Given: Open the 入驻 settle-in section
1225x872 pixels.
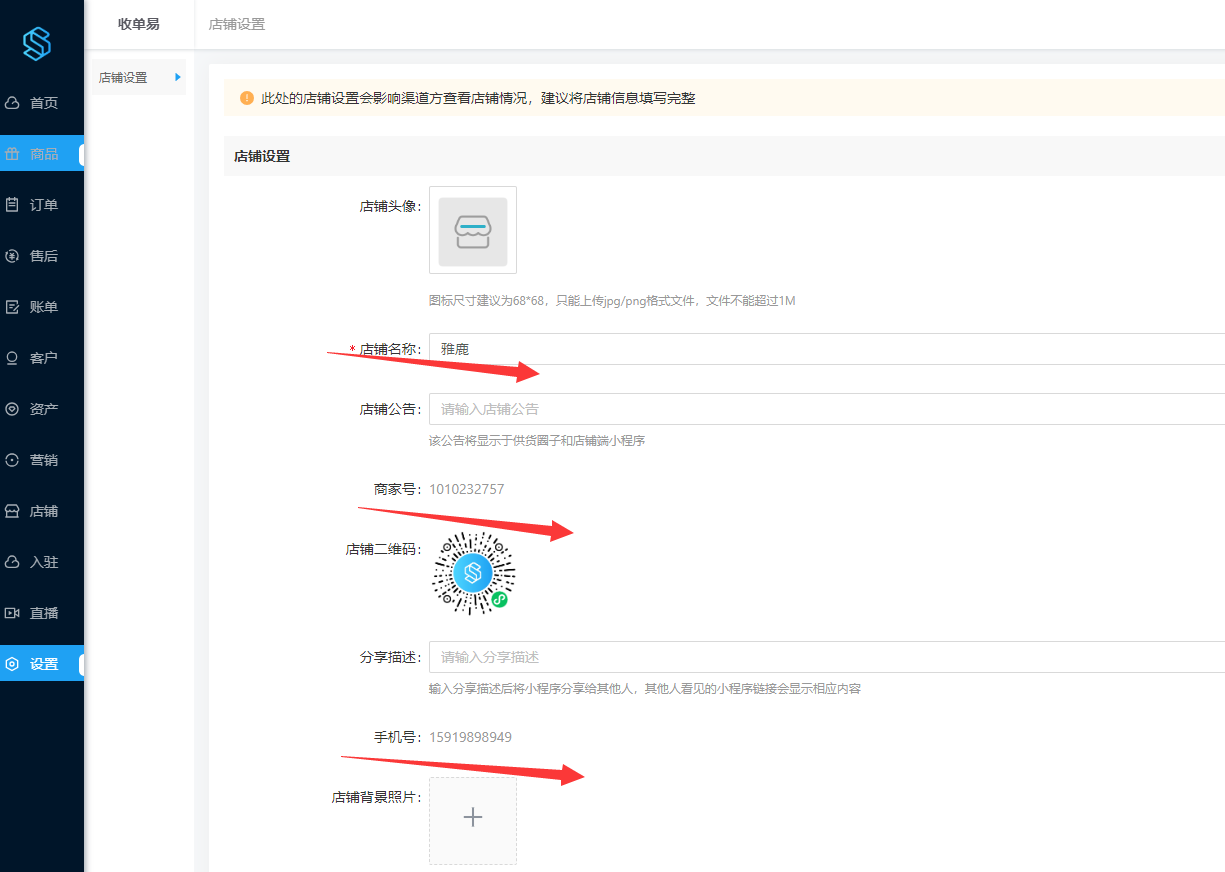Looking at the screenshot, I should point(42,562).
